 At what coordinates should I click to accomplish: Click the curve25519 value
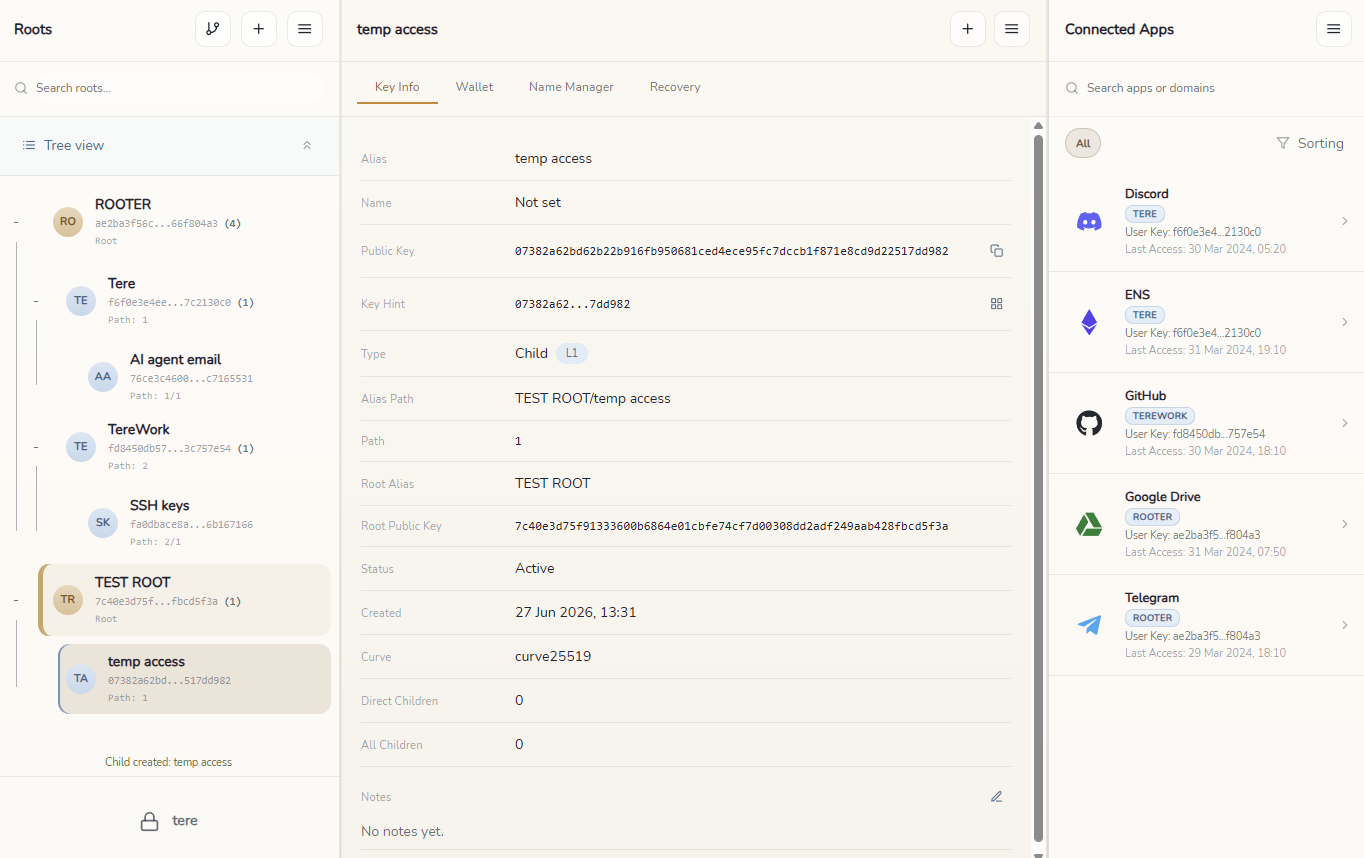553,657
